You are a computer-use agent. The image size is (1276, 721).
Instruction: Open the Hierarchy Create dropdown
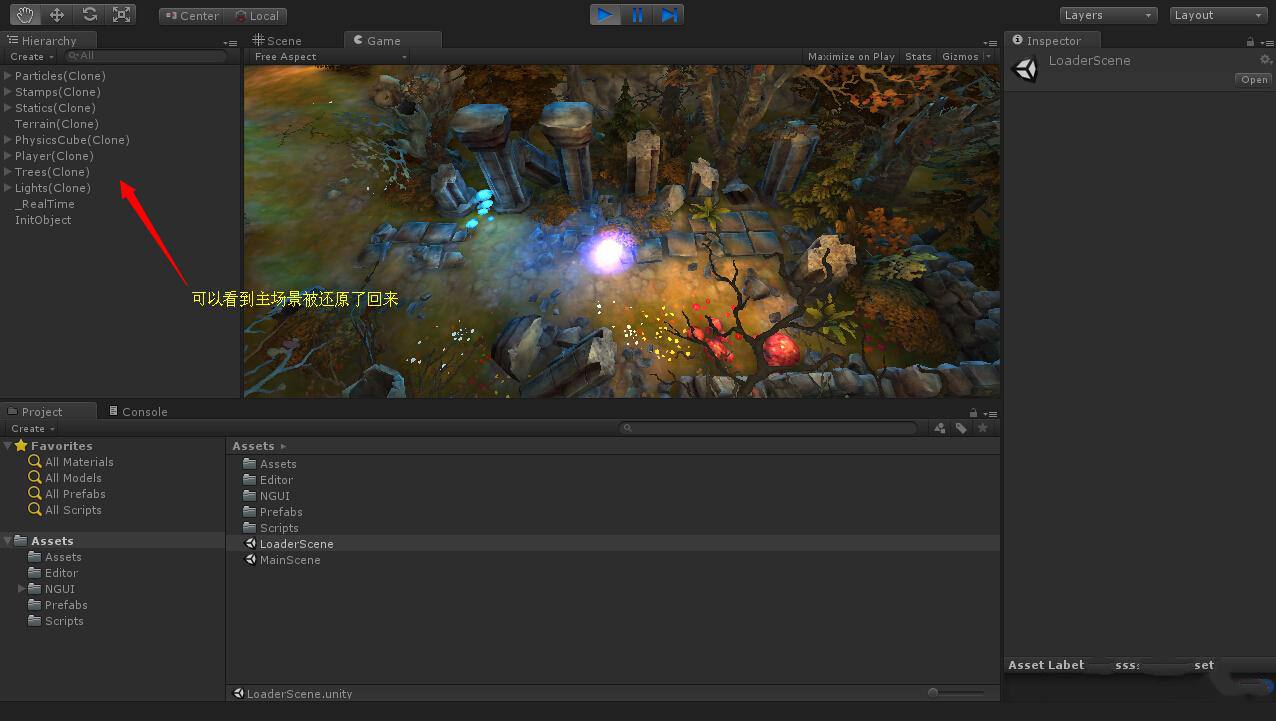click(32, 57)
